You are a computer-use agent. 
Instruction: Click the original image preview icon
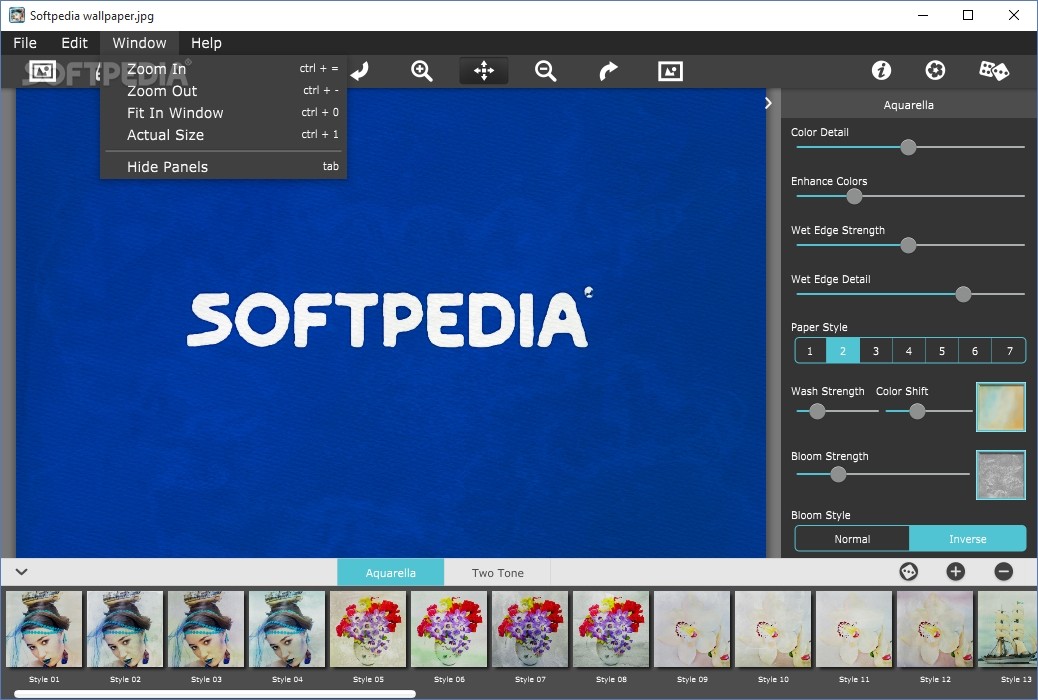point(670,71)
